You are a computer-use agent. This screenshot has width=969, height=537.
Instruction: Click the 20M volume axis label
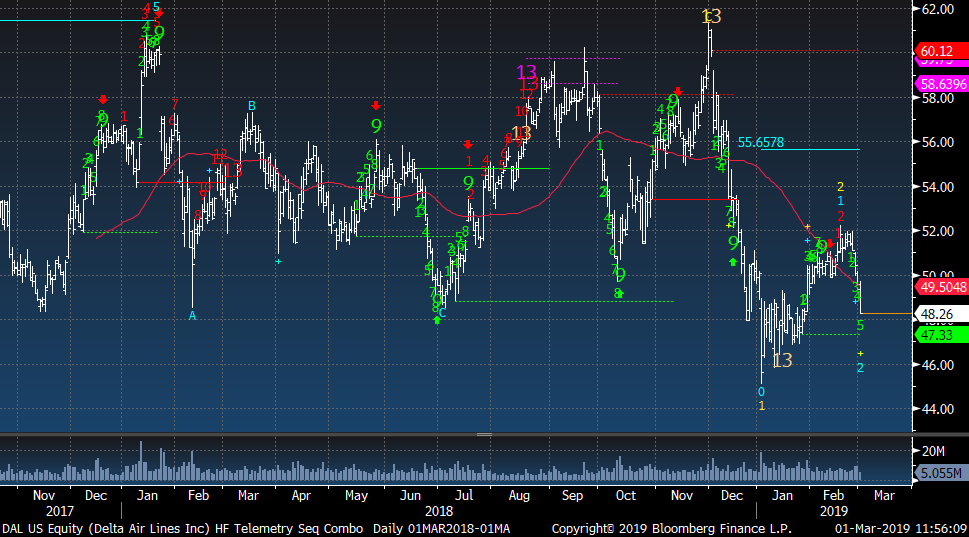click(x=933, y=451)
